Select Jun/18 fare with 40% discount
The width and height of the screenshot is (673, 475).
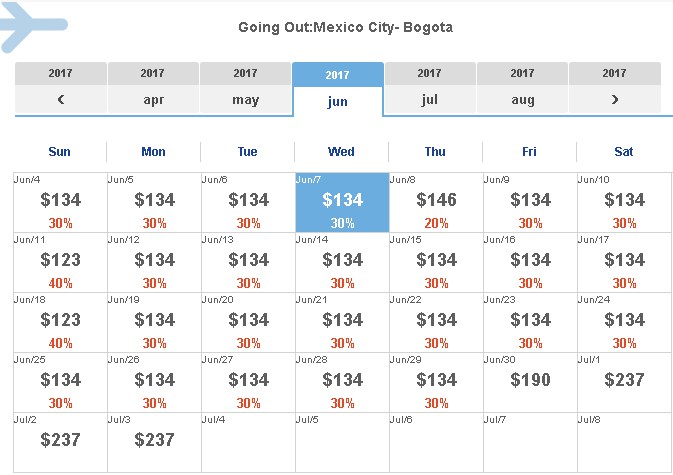pyautogui.click(x=60, y=323)
